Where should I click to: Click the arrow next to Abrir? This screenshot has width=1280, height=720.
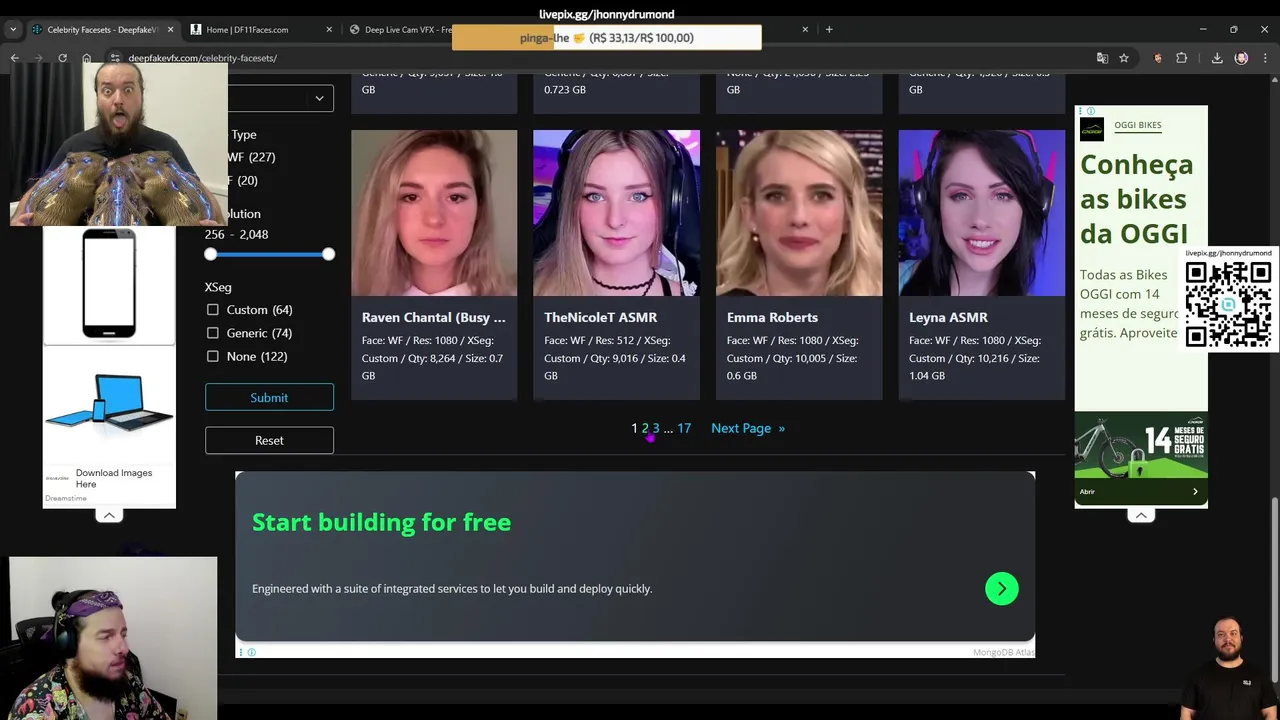coord(1195,491)
